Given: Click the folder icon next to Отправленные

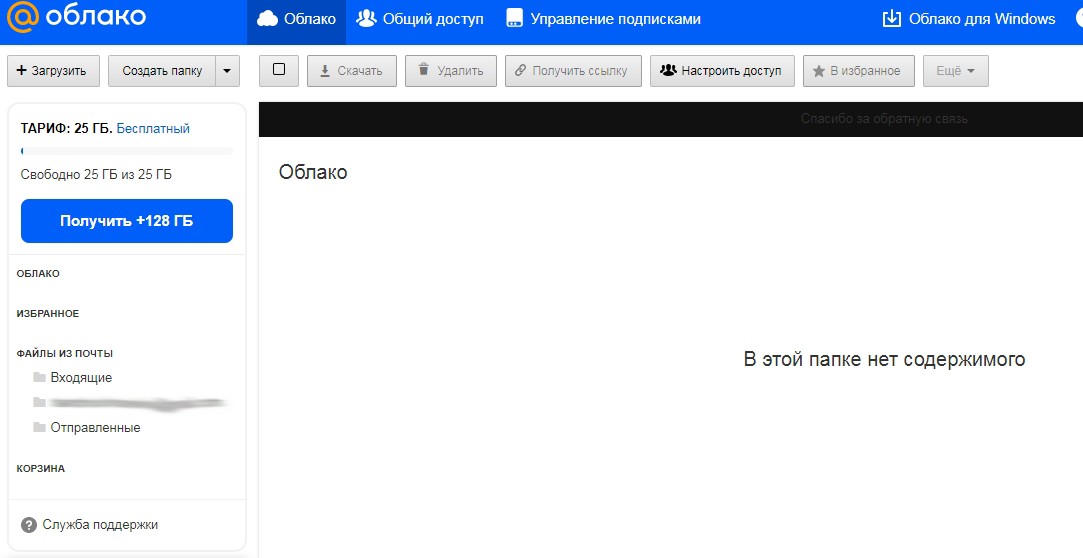Looking at the screenshot, I should 39,427.
